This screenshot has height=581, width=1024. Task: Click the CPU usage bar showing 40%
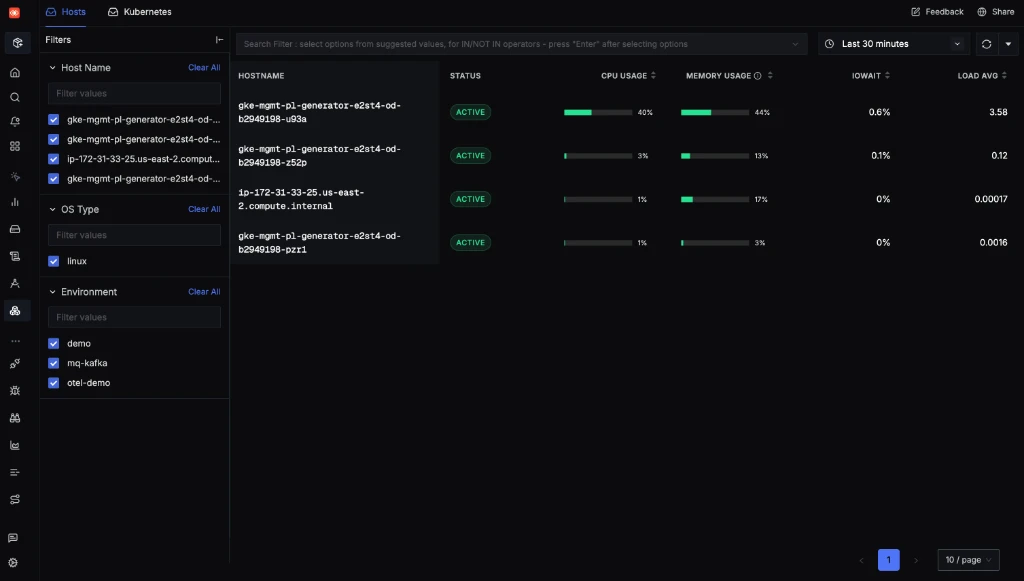[598, 113]
